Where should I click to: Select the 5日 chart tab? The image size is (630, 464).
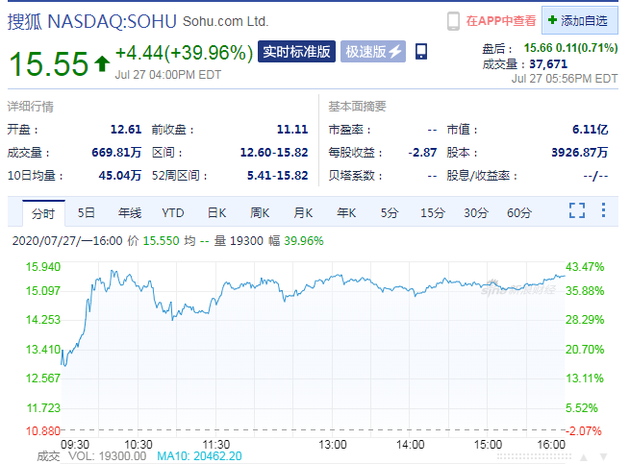pyautogui.click(x=86, y=213)
